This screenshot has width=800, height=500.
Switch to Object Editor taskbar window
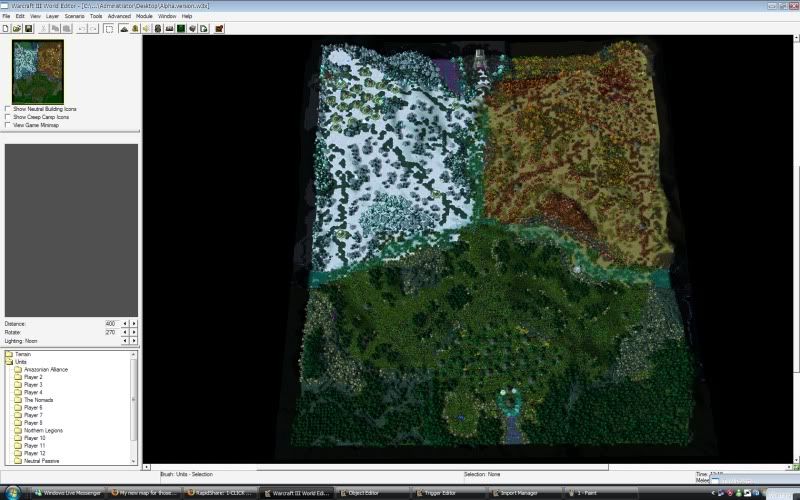tap(372, 493)
